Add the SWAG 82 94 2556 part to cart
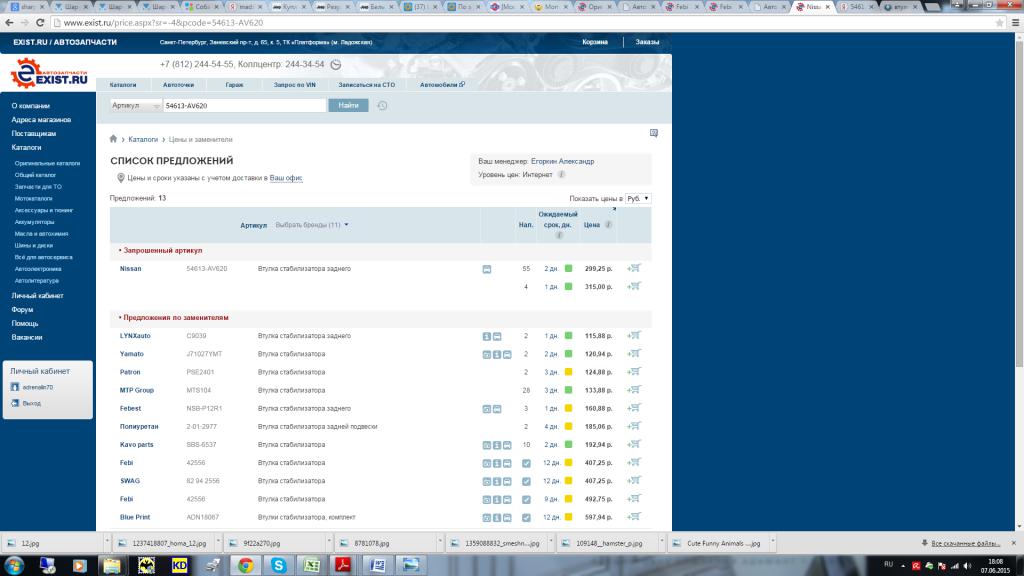 (633, 481)
